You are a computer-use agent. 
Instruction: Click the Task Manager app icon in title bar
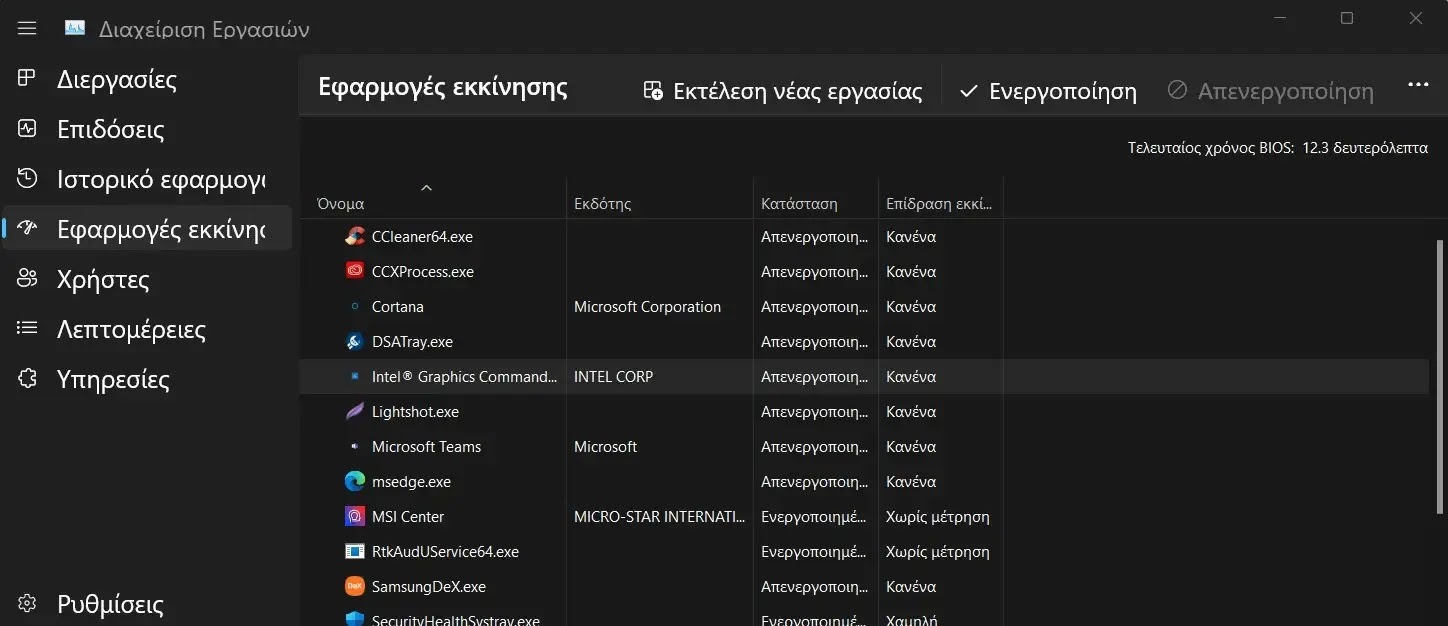pos(75,28)
